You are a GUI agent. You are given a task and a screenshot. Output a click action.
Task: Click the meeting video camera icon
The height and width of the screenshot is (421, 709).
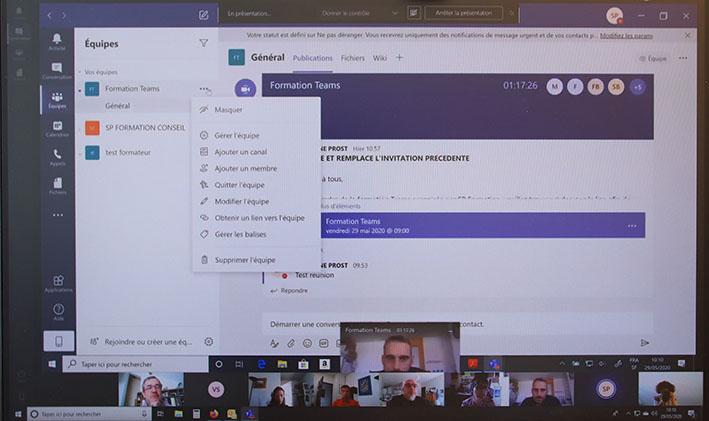tap(245, 89)
